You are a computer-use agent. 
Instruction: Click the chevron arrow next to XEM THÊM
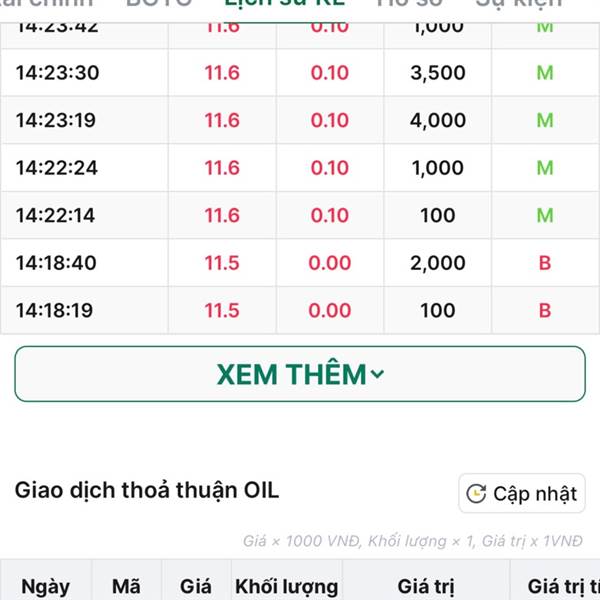(377, 374)
